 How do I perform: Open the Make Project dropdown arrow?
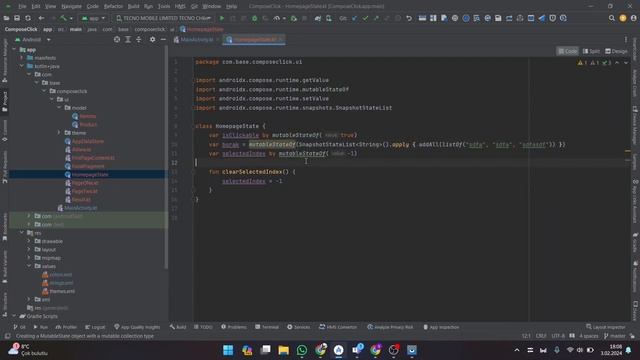(71, 18)
